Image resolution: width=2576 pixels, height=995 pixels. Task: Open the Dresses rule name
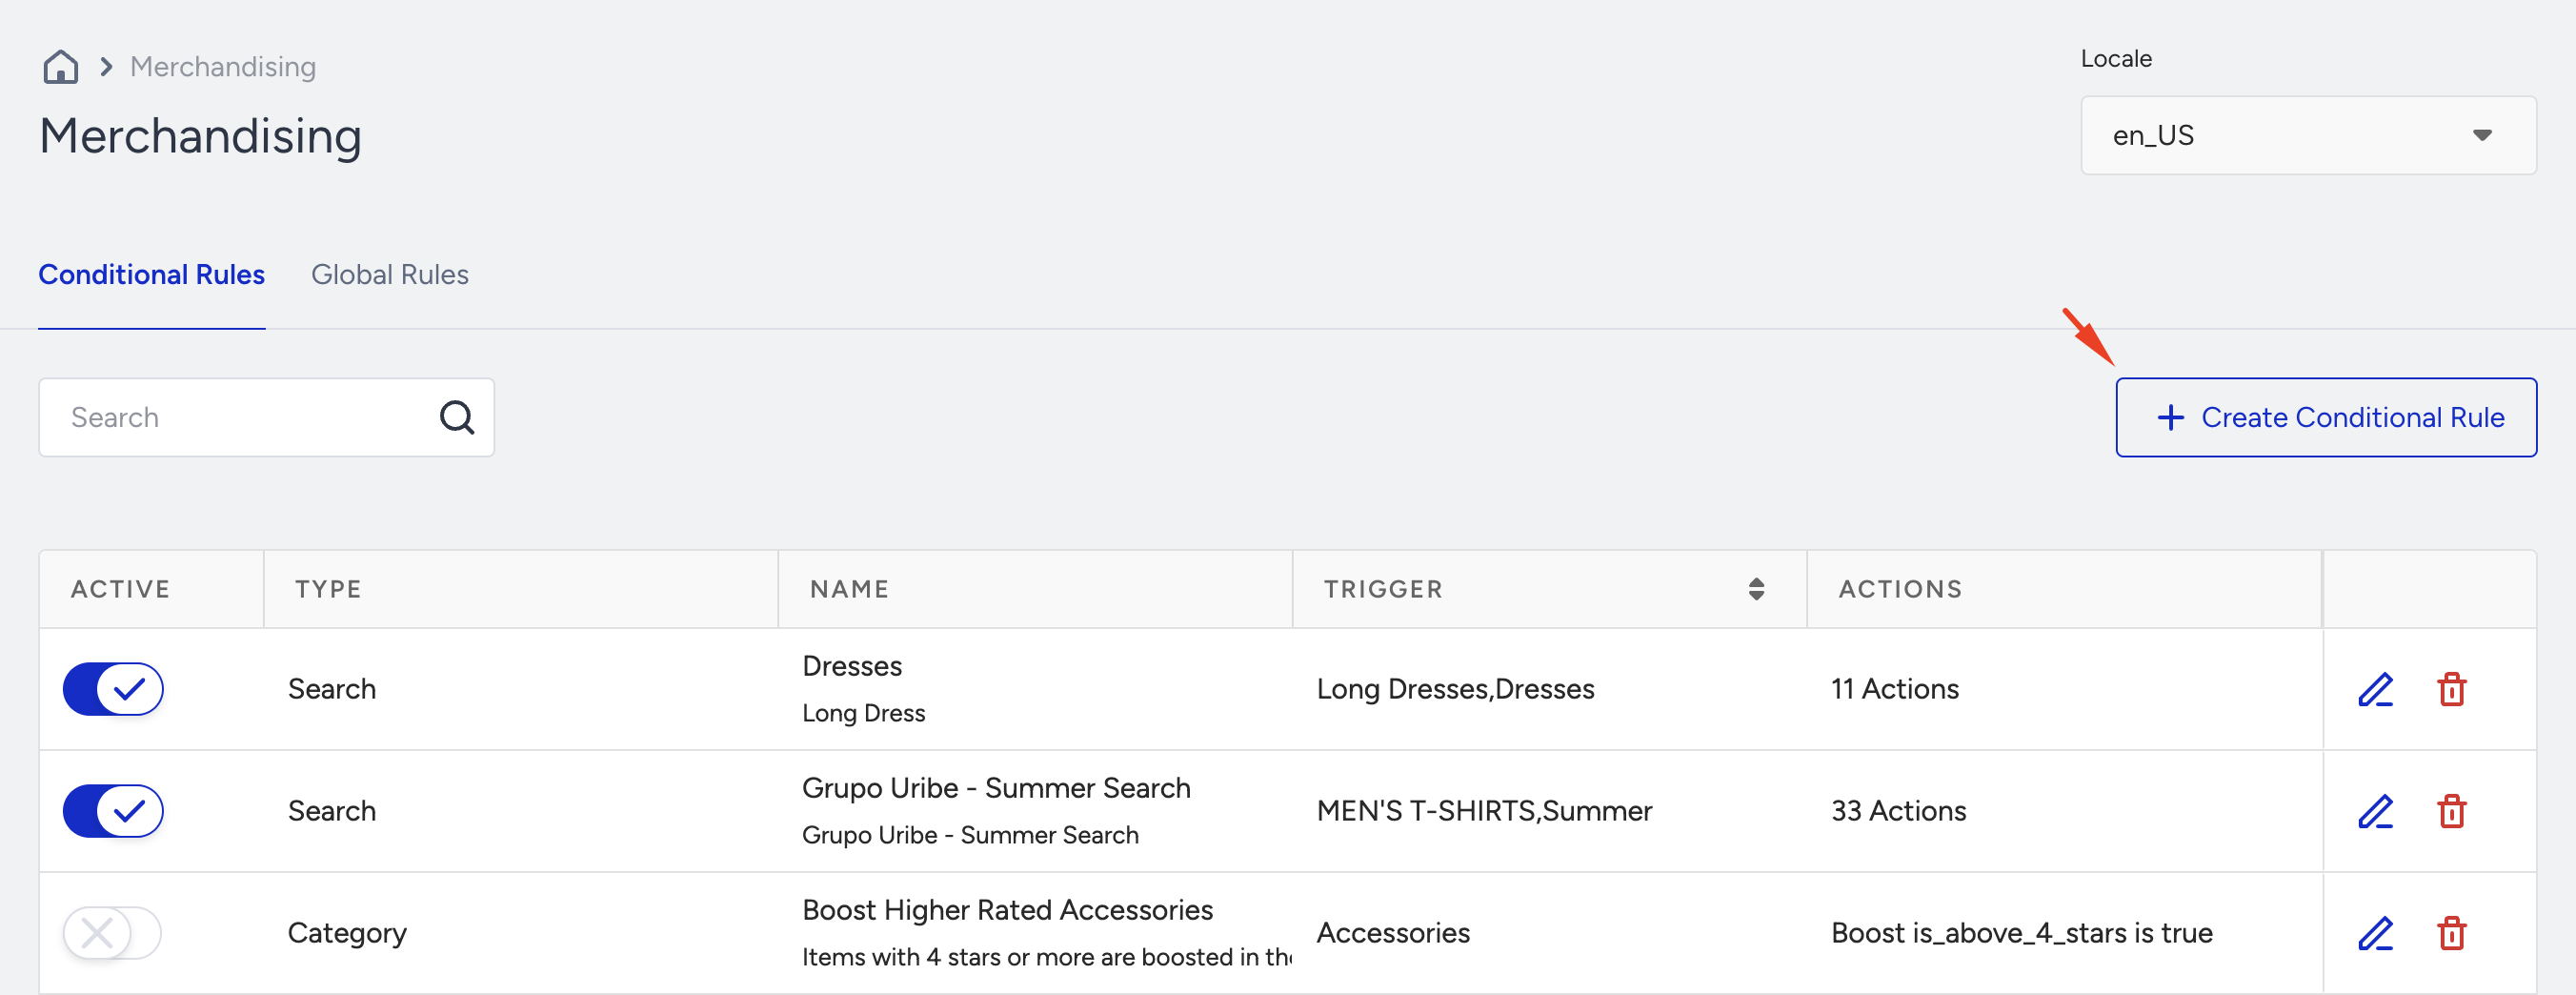tap(852, 666)
